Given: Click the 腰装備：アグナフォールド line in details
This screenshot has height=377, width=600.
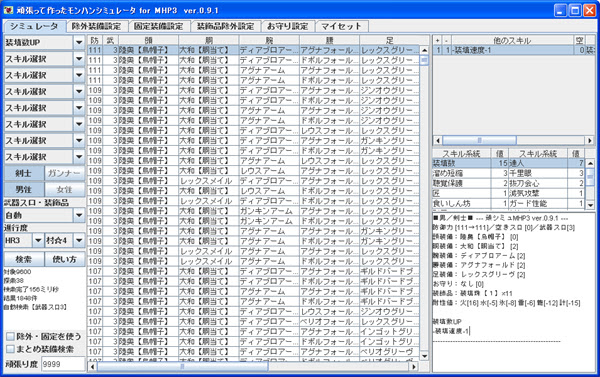Looking at the screenshot, I should click(479, 265).
